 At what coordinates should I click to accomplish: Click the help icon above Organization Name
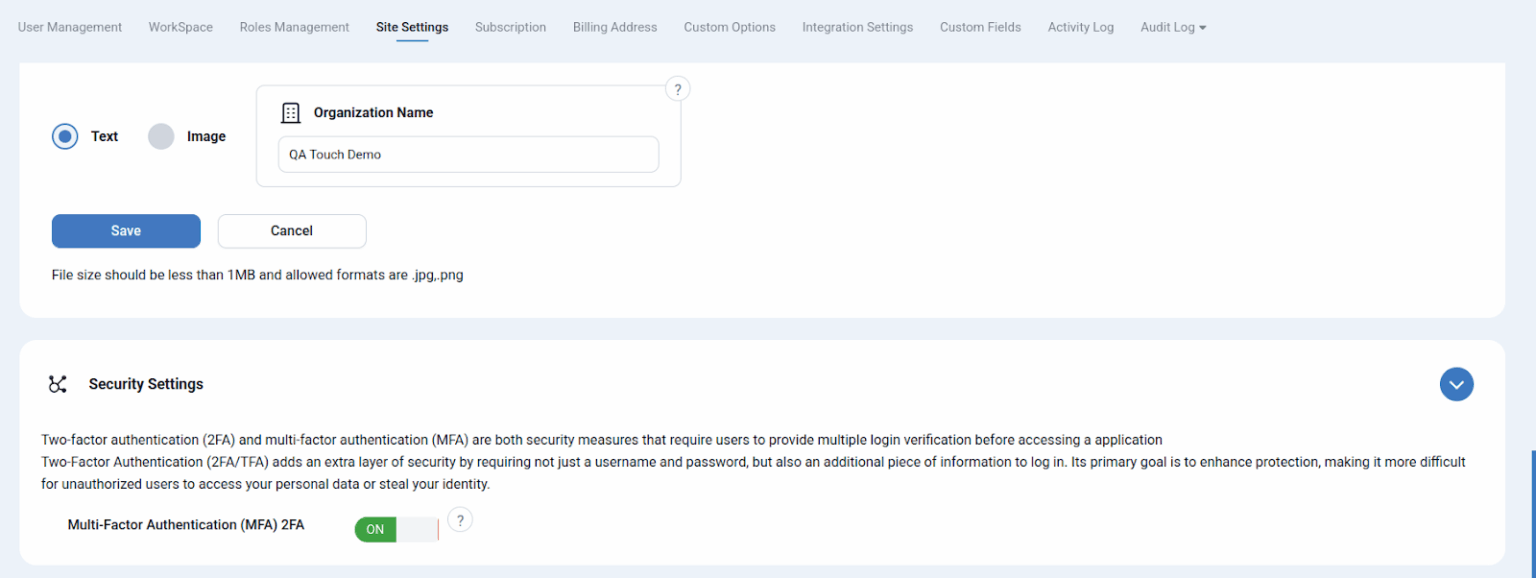(x=677, y=90)
